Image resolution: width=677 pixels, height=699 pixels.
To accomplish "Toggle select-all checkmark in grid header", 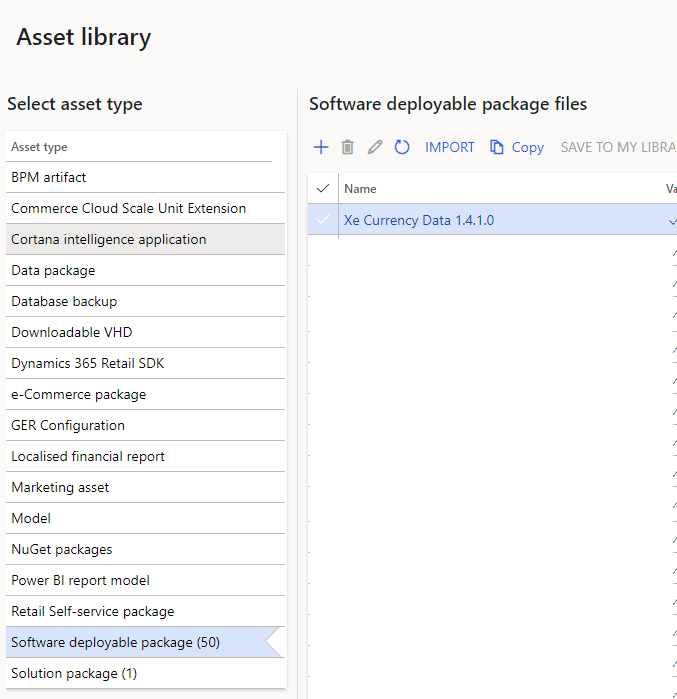I will click(x=322, y=188).
